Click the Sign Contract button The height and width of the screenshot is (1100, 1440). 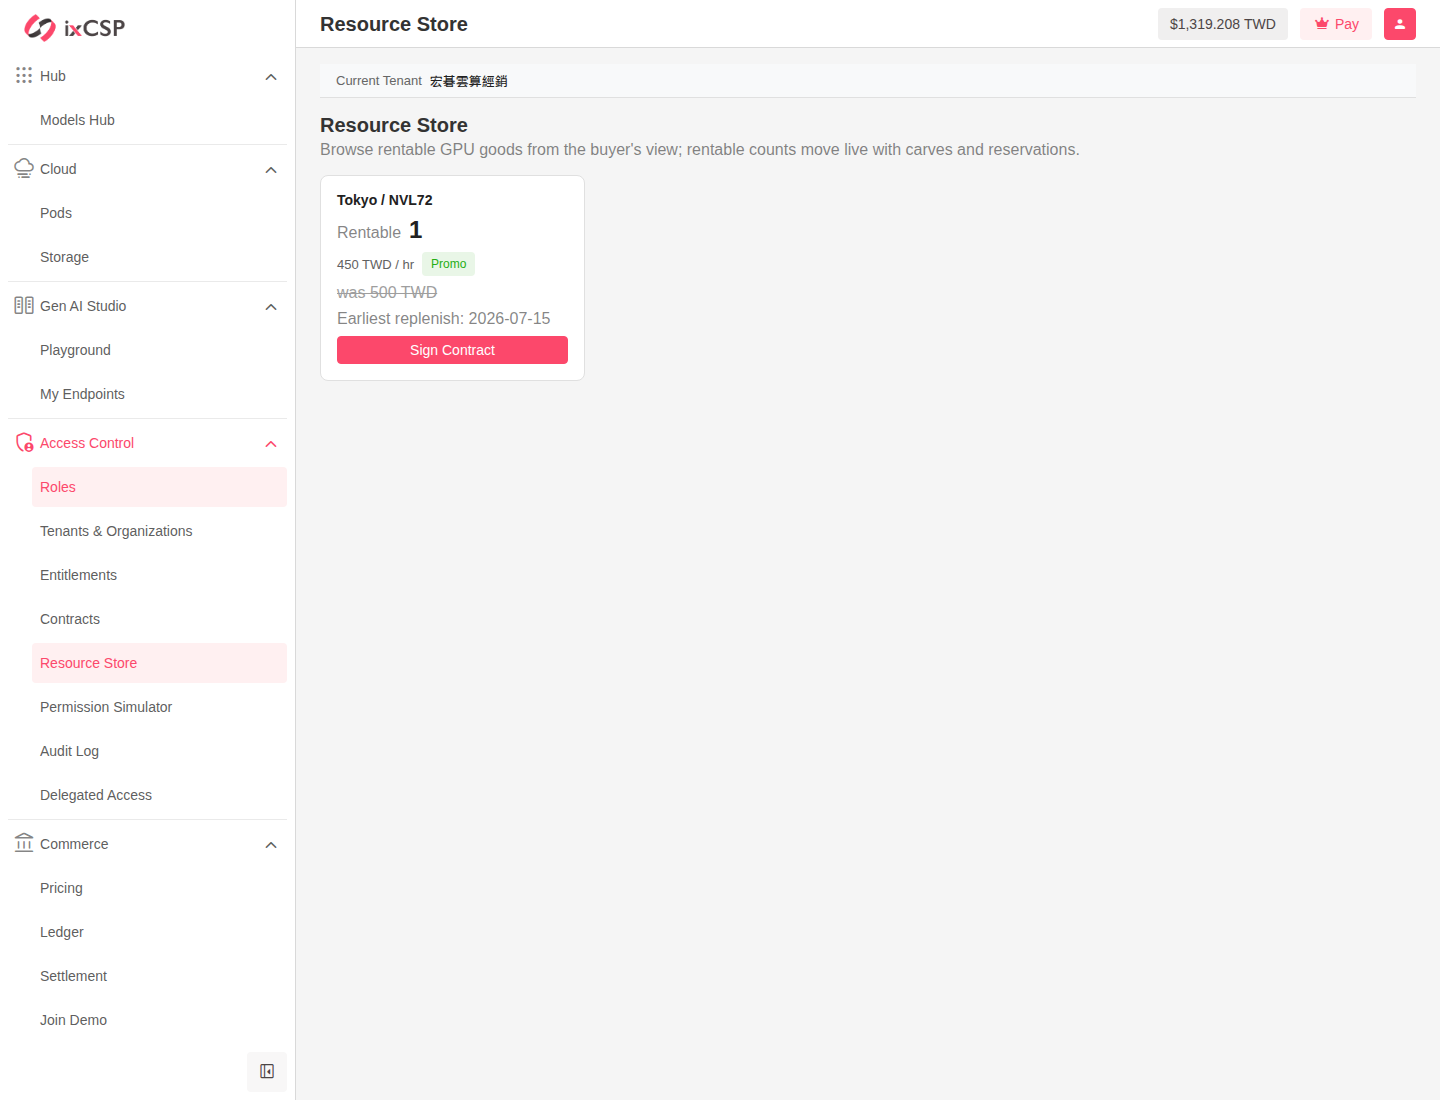[x=452, y=350]
